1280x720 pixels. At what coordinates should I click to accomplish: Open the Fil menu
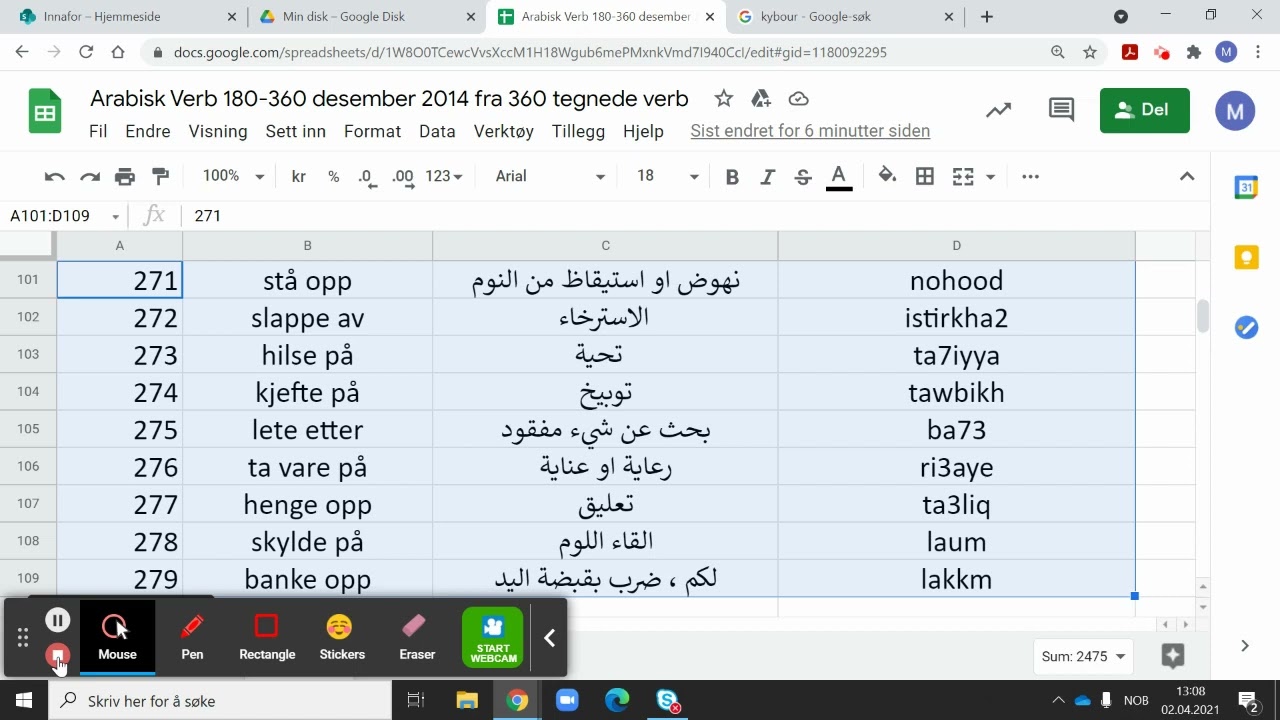[x=98, y=131]
